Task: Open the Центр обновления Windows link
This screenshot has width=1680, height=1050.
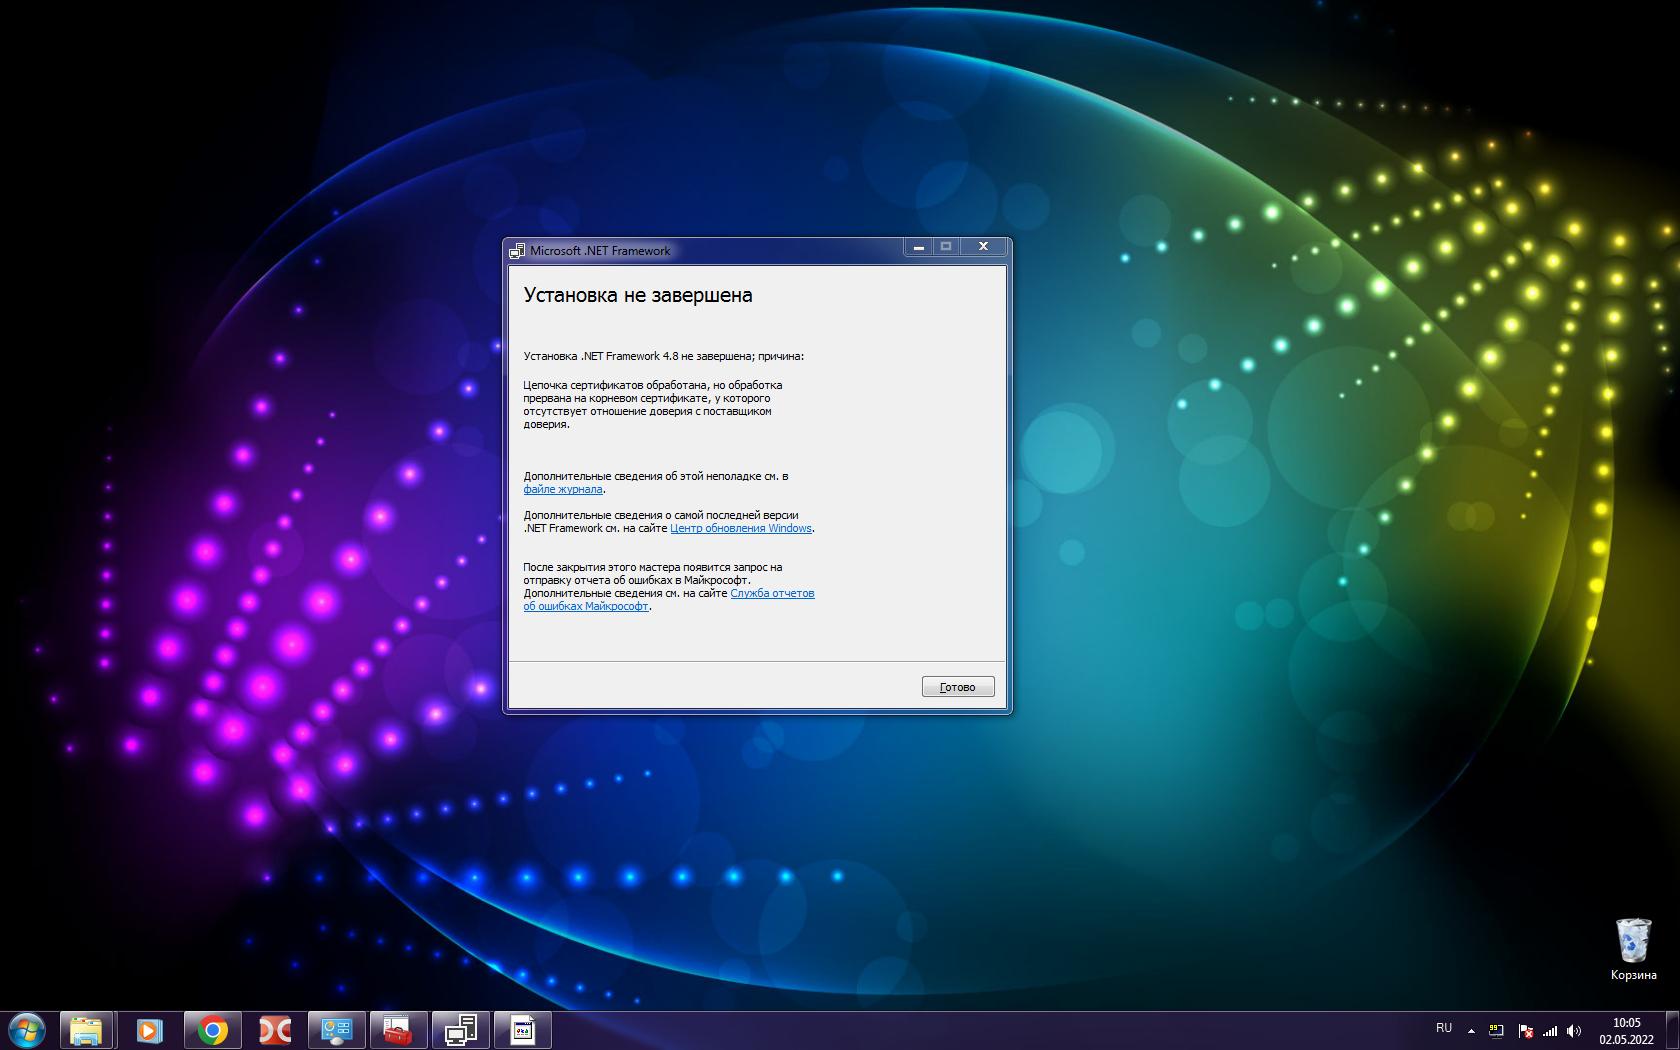Action: (741, 528)
